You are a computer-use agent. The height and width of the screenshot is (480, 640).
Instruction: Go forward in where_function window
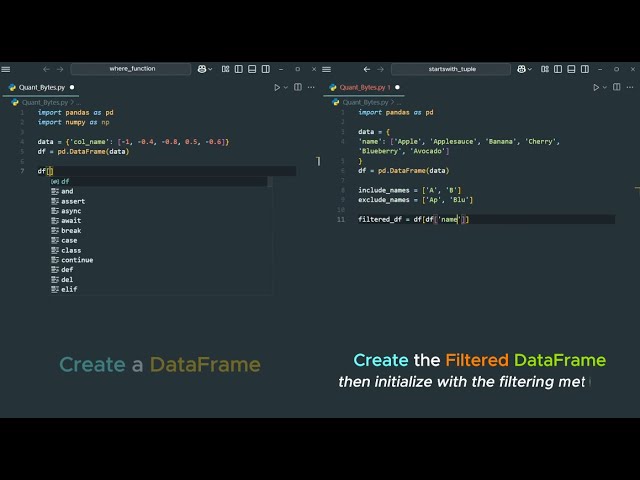[60, 69]
